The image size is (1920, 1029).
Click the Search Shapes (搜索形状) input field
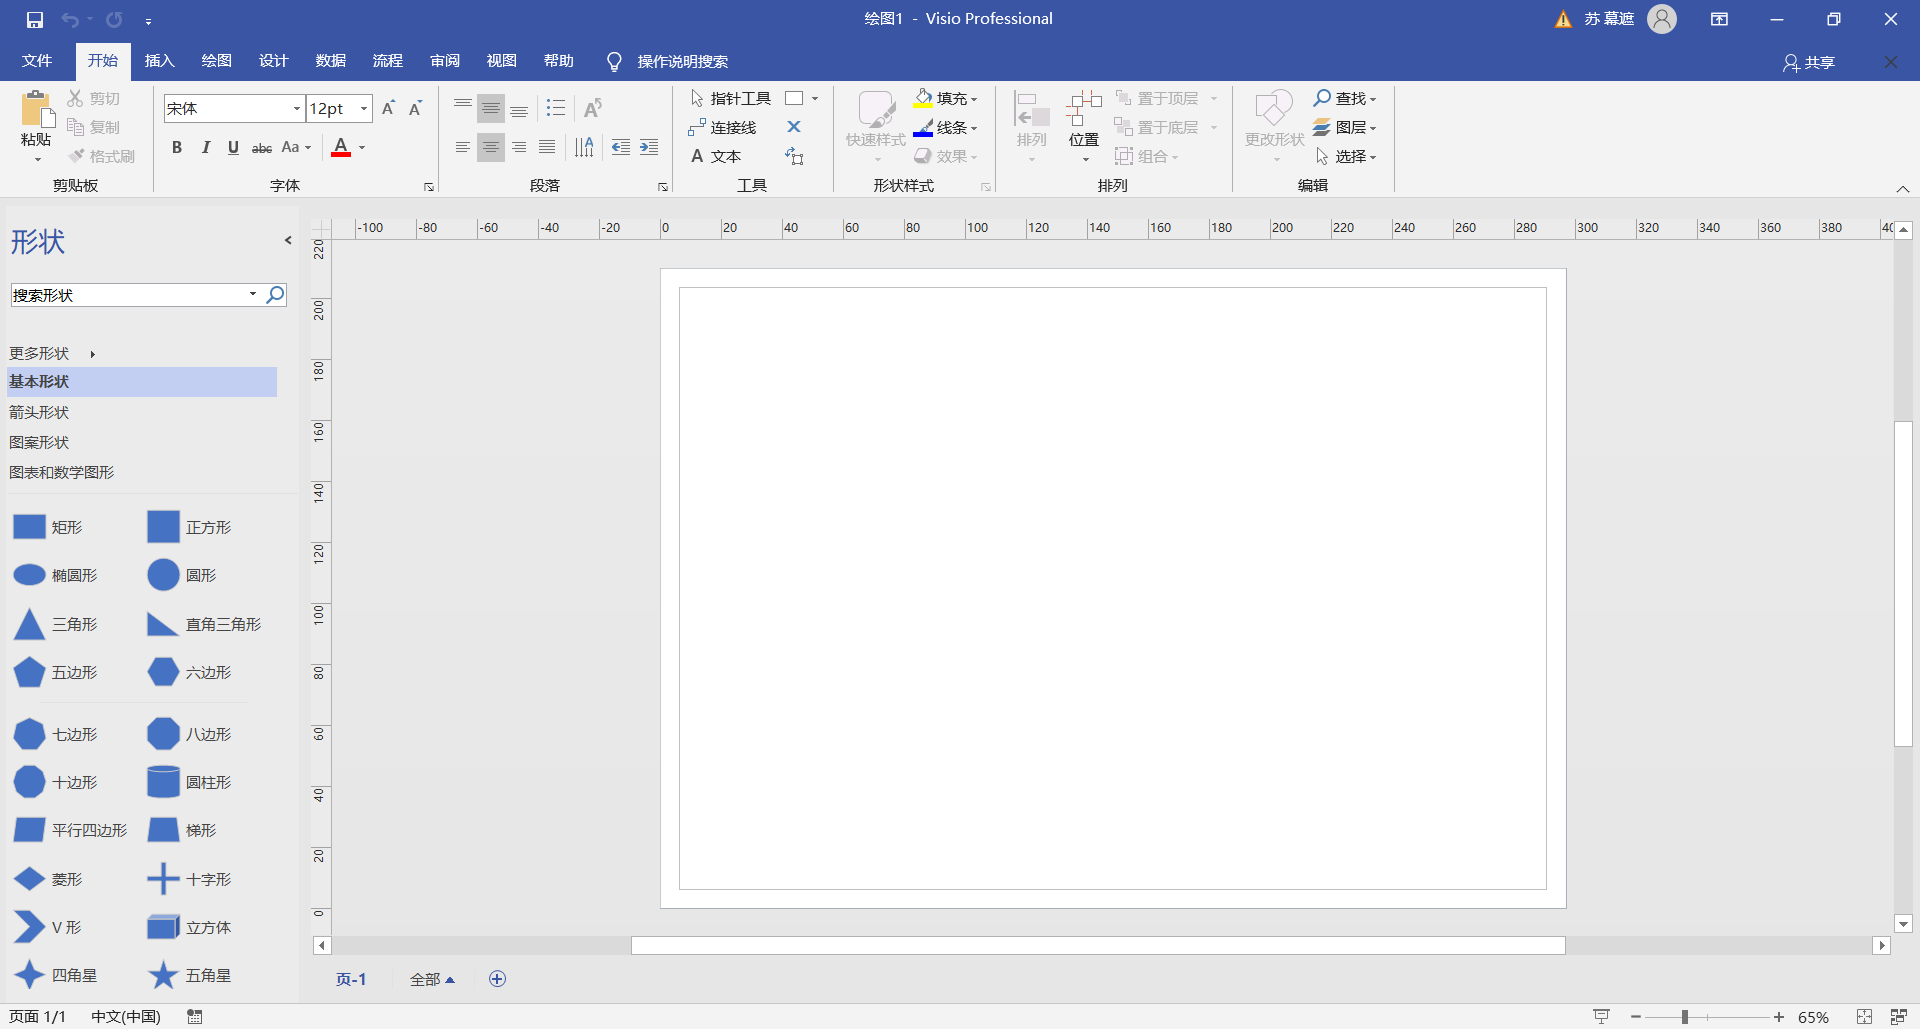129,294
